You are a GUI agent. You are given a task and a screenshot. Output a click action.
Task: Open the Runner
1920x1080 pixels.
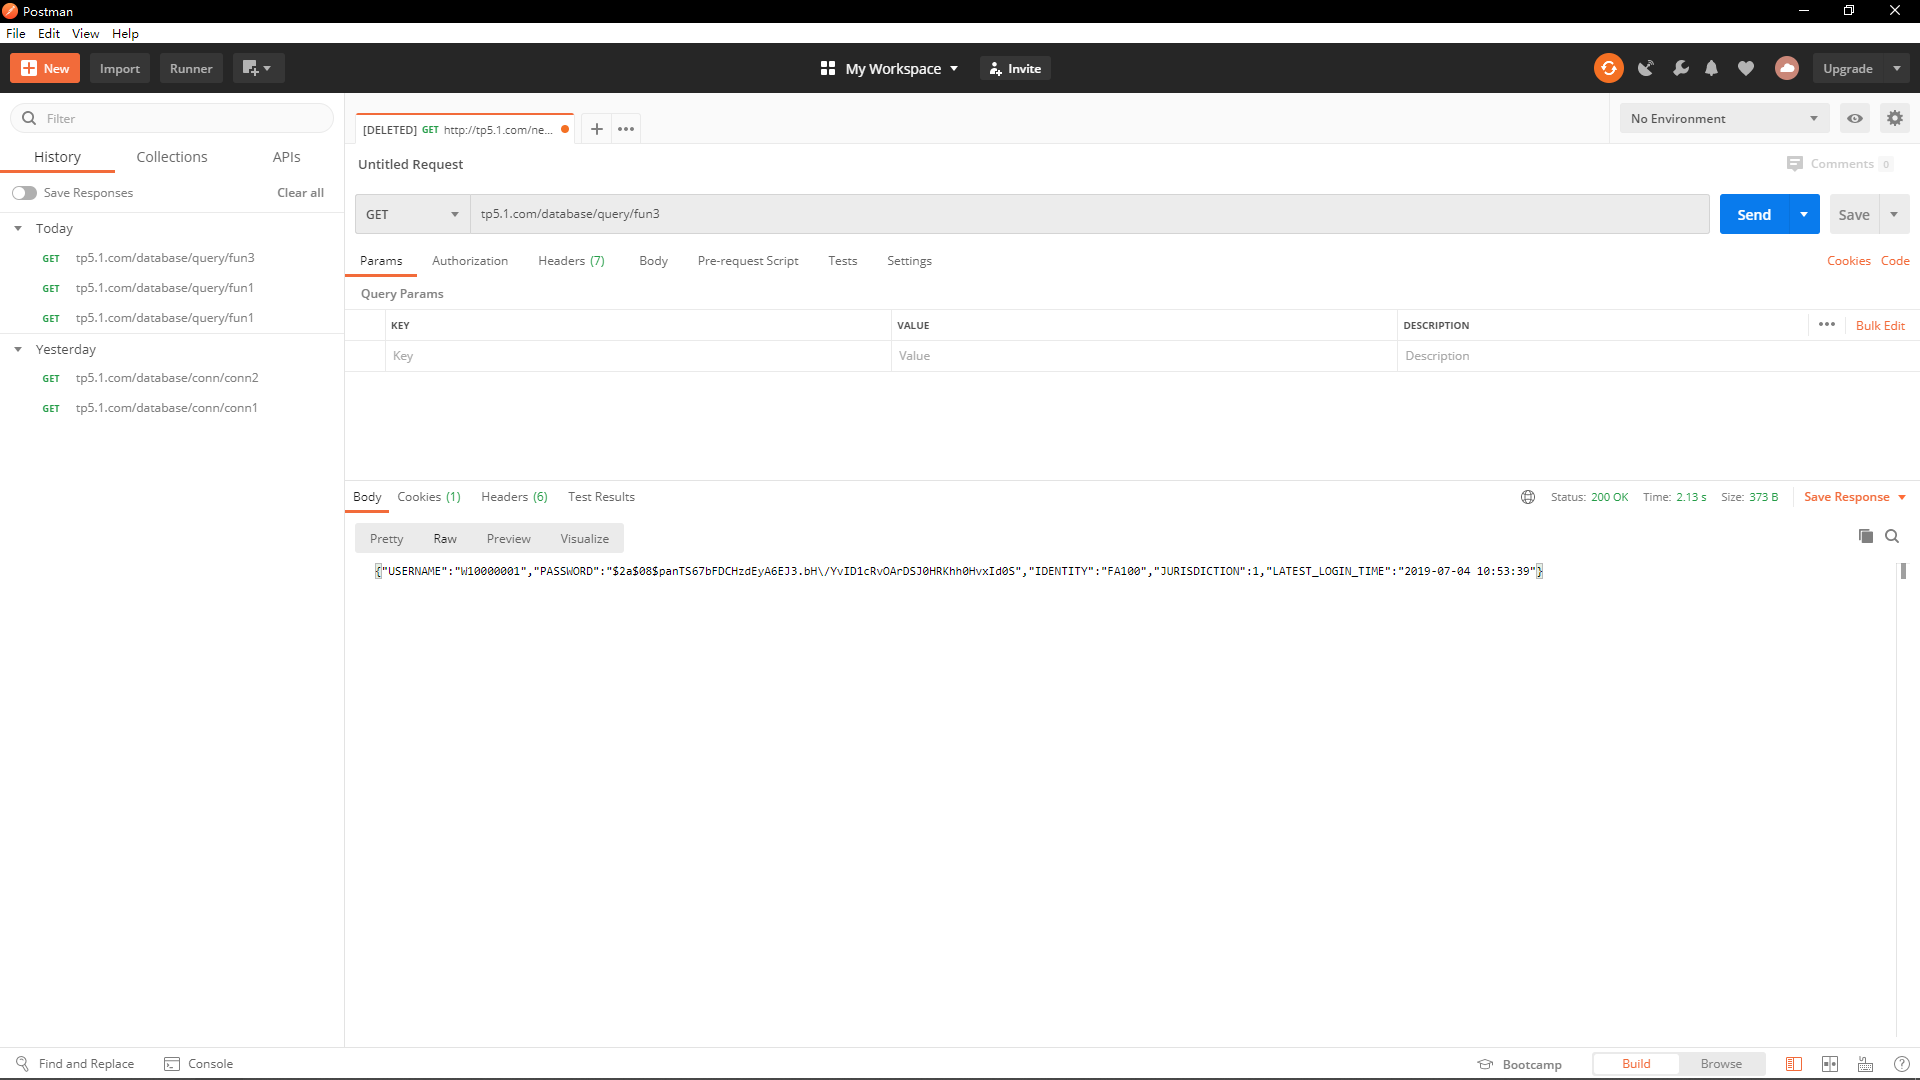[x=191, y=68]
